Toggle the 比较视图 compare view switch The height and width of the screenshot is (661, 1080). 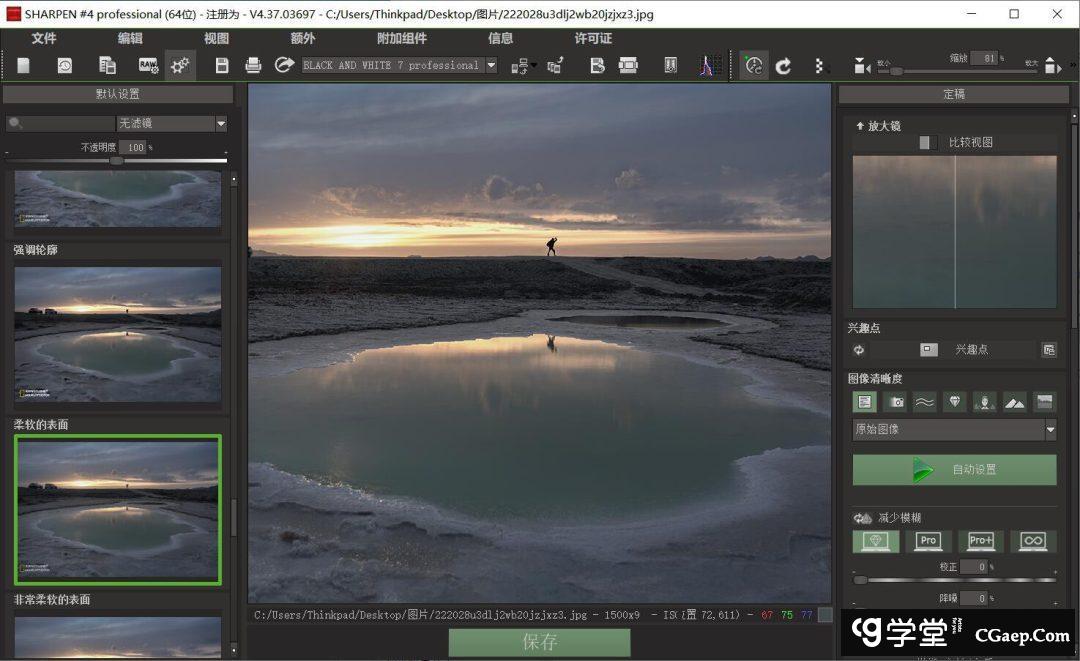pos(927,142)
